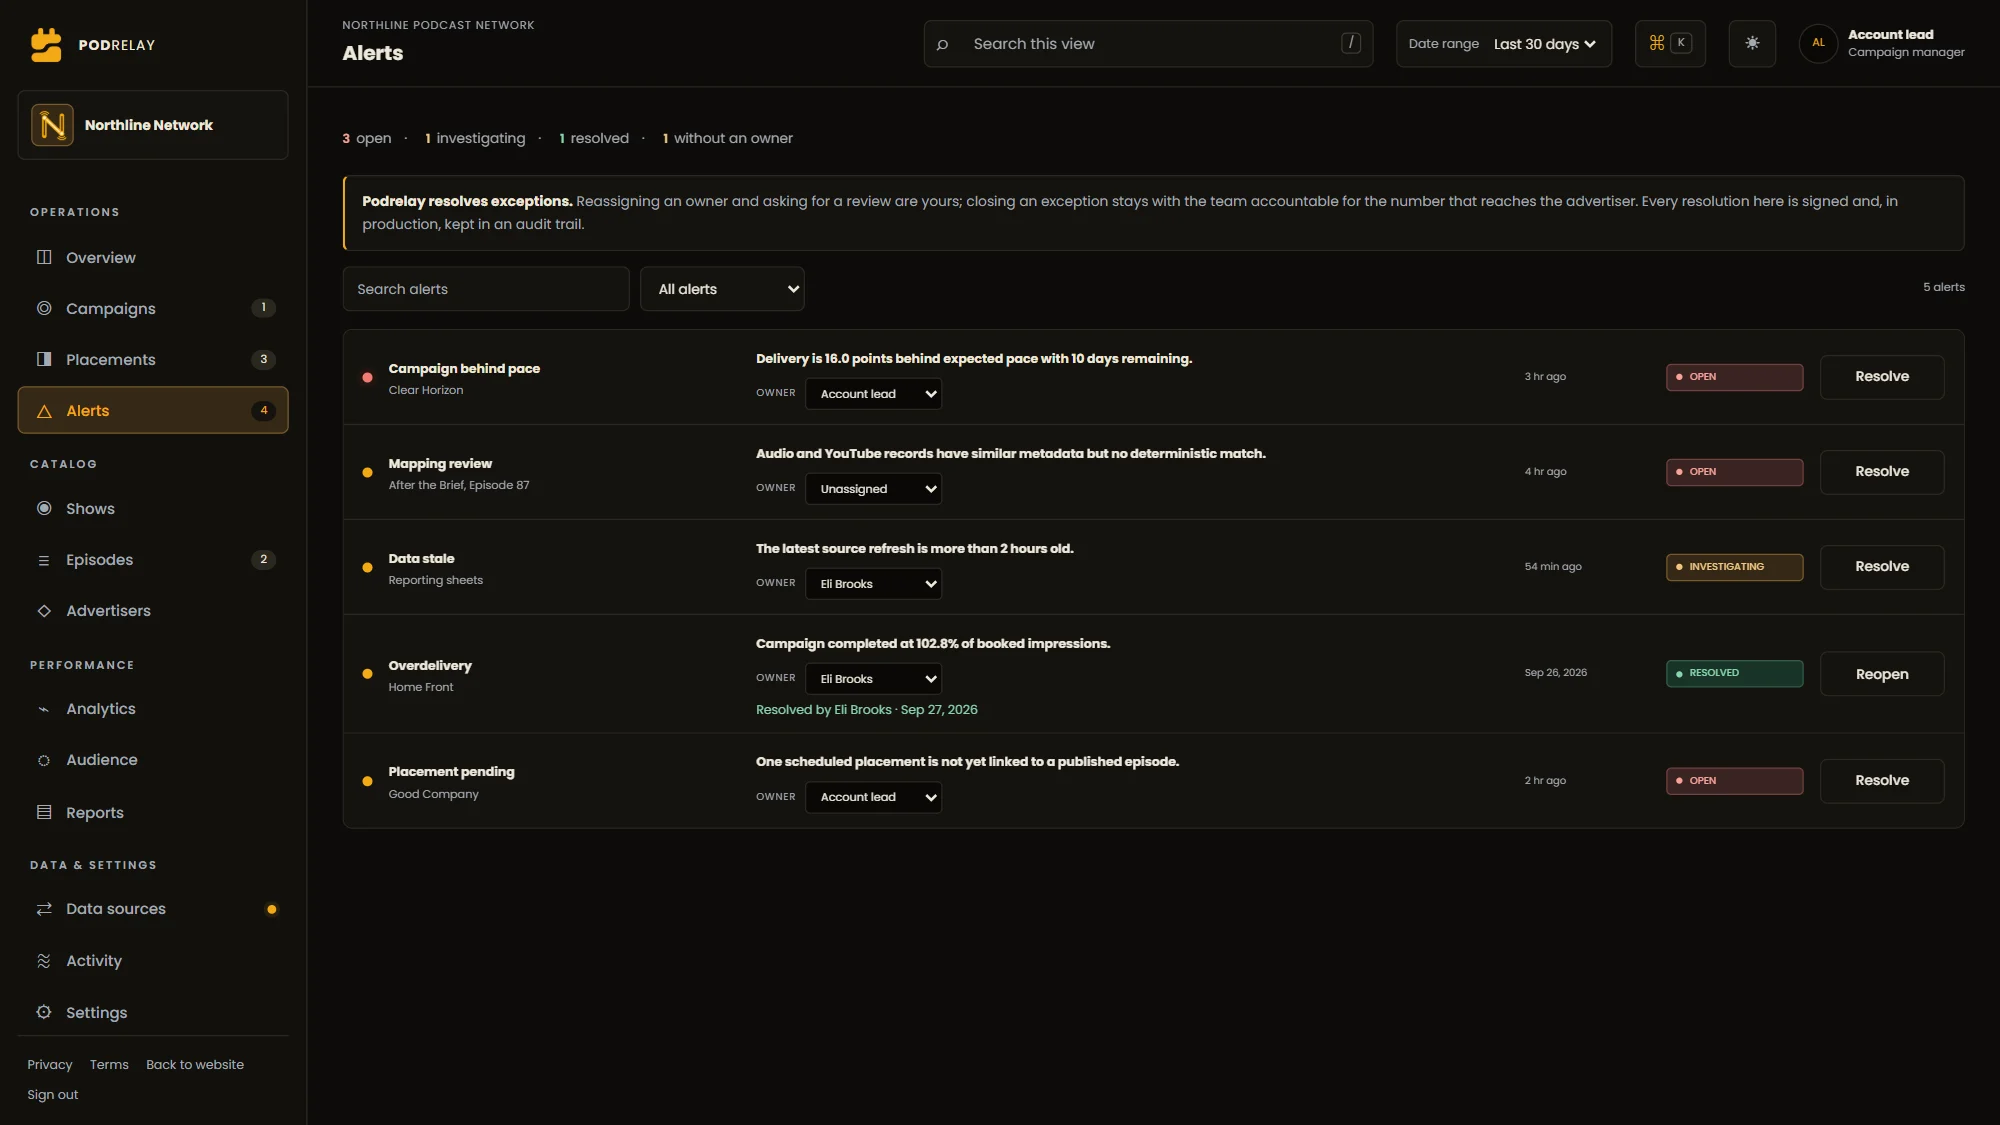
Task: Click the Placements count badge 3
Action: click(264, 359)
